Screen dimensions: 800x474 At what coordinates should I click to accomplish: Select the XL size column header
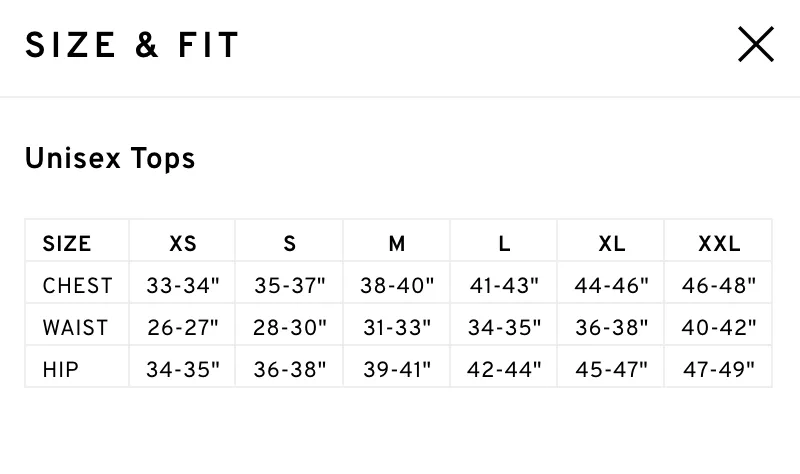611,244
